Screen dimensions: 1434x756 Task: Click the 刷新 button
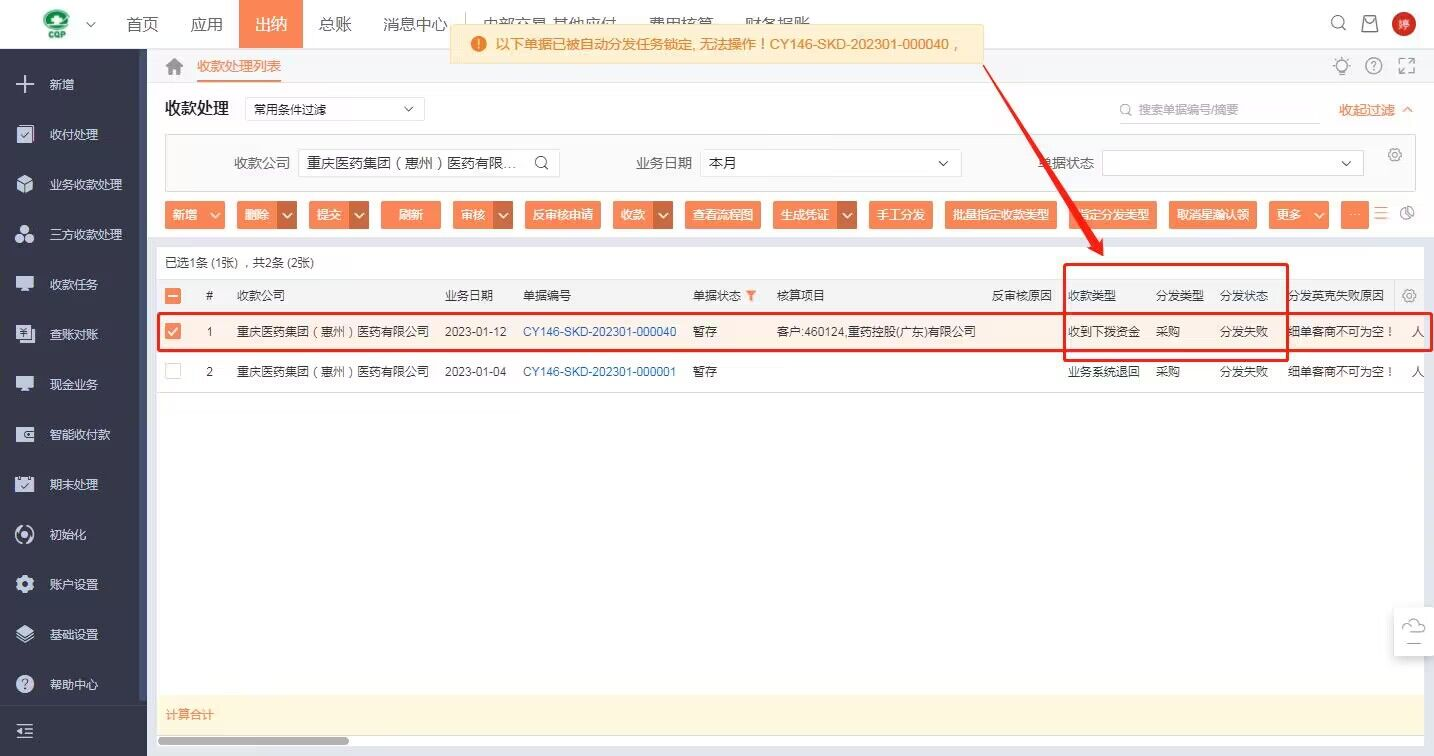(x=411, y=215)
